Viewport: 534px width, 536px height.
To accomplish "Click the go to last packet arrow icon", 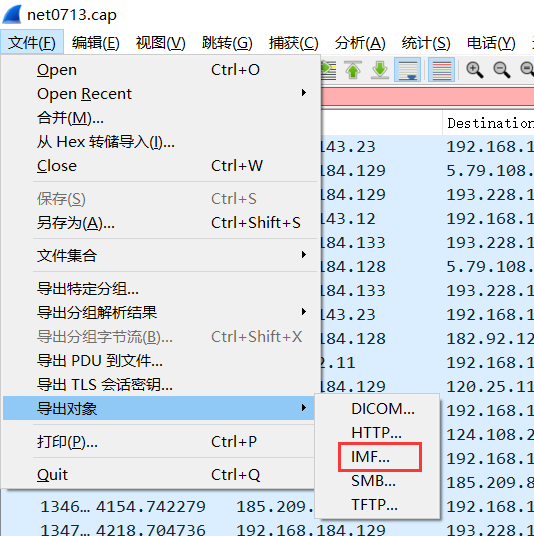I will tap(380, 70).
